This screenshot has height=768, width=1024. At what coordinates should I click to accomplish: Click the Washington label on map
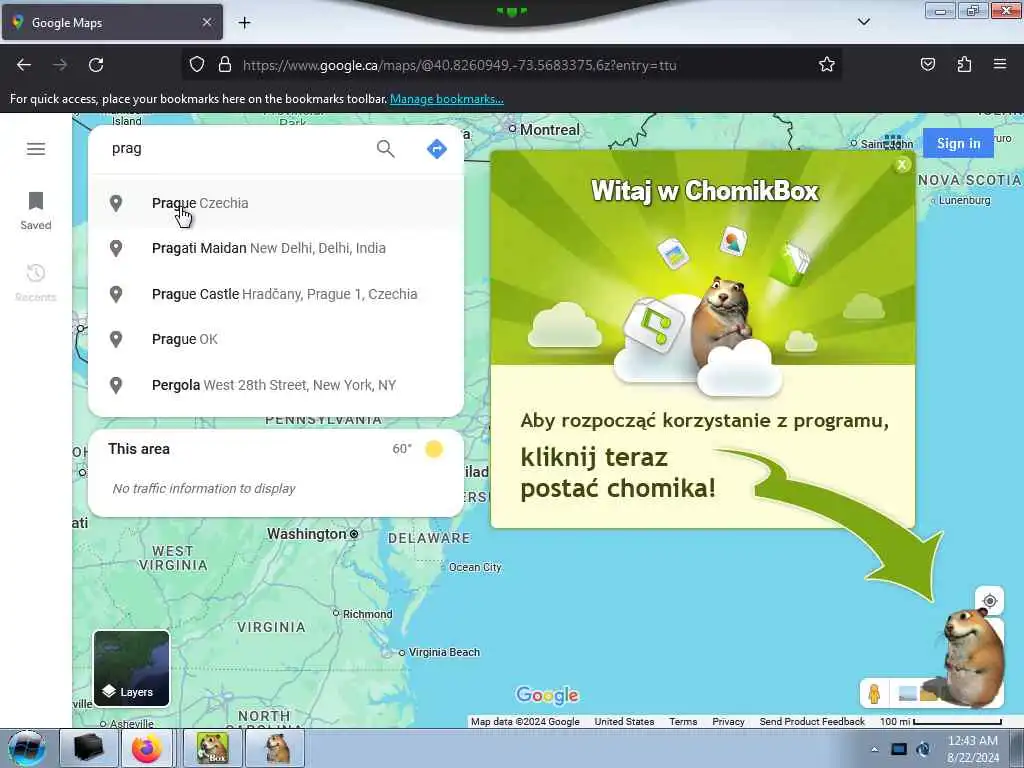click(x=306, y=534)
